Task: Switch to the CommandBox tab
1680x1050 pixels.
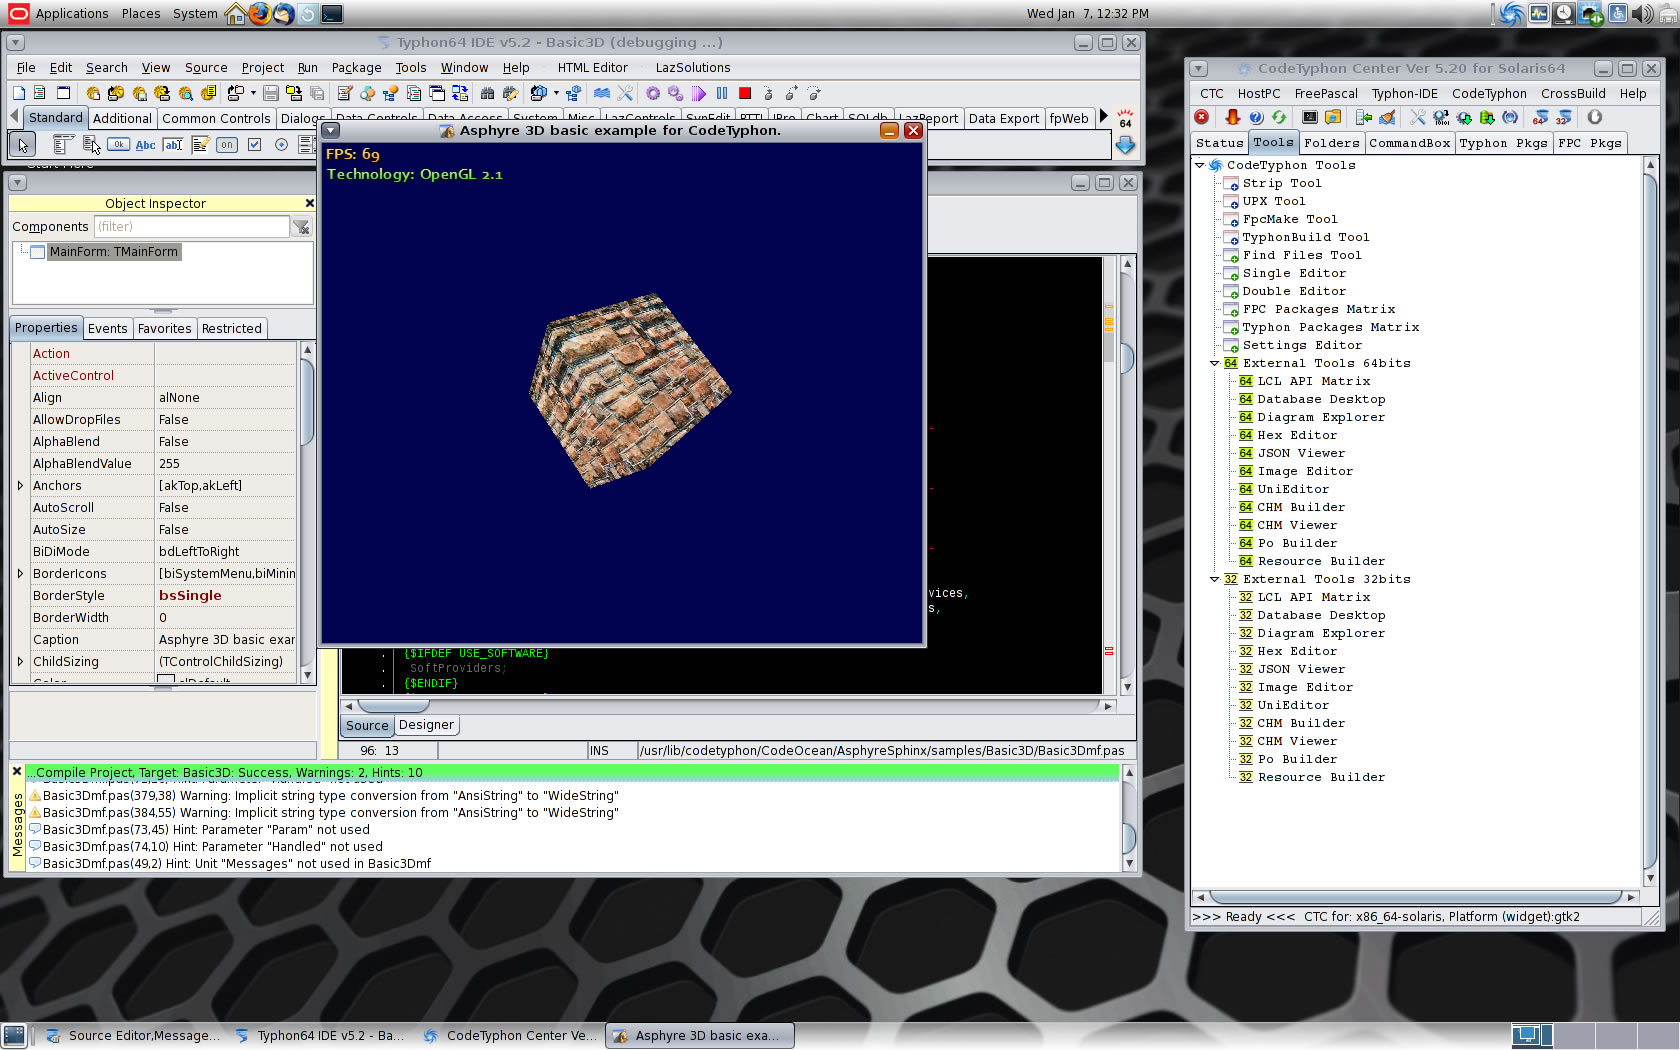Action: tap(1409, 143)
